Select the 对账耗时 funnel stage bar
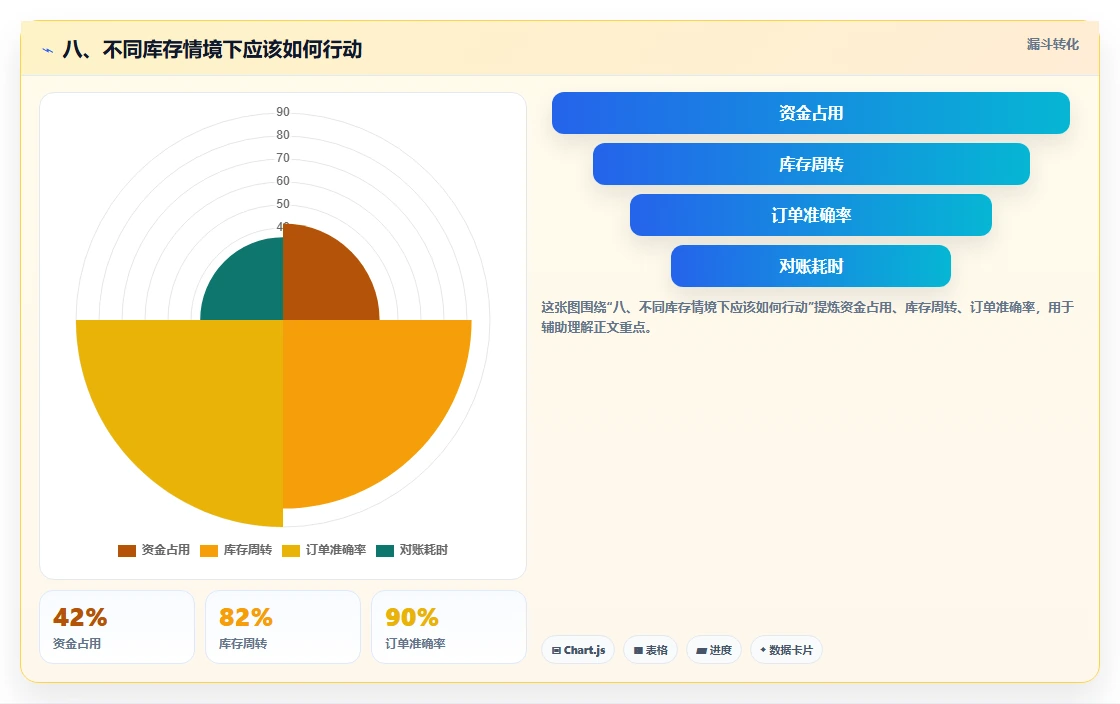The width and height of the screenshot is (1120, 704). click(811, 266)
